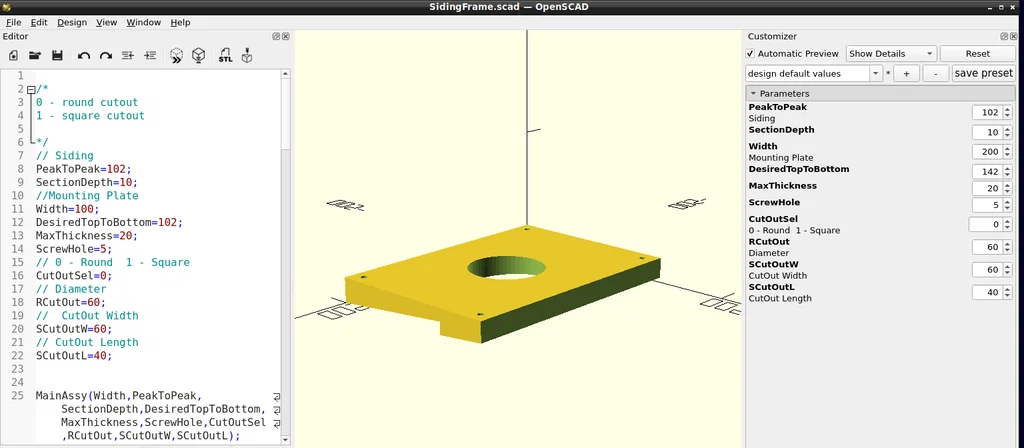Image resolution: width=1024 pixels, height=448 pixels.
Task: Click the Editor scrollbar up arrow
Action: pos(285,74)
